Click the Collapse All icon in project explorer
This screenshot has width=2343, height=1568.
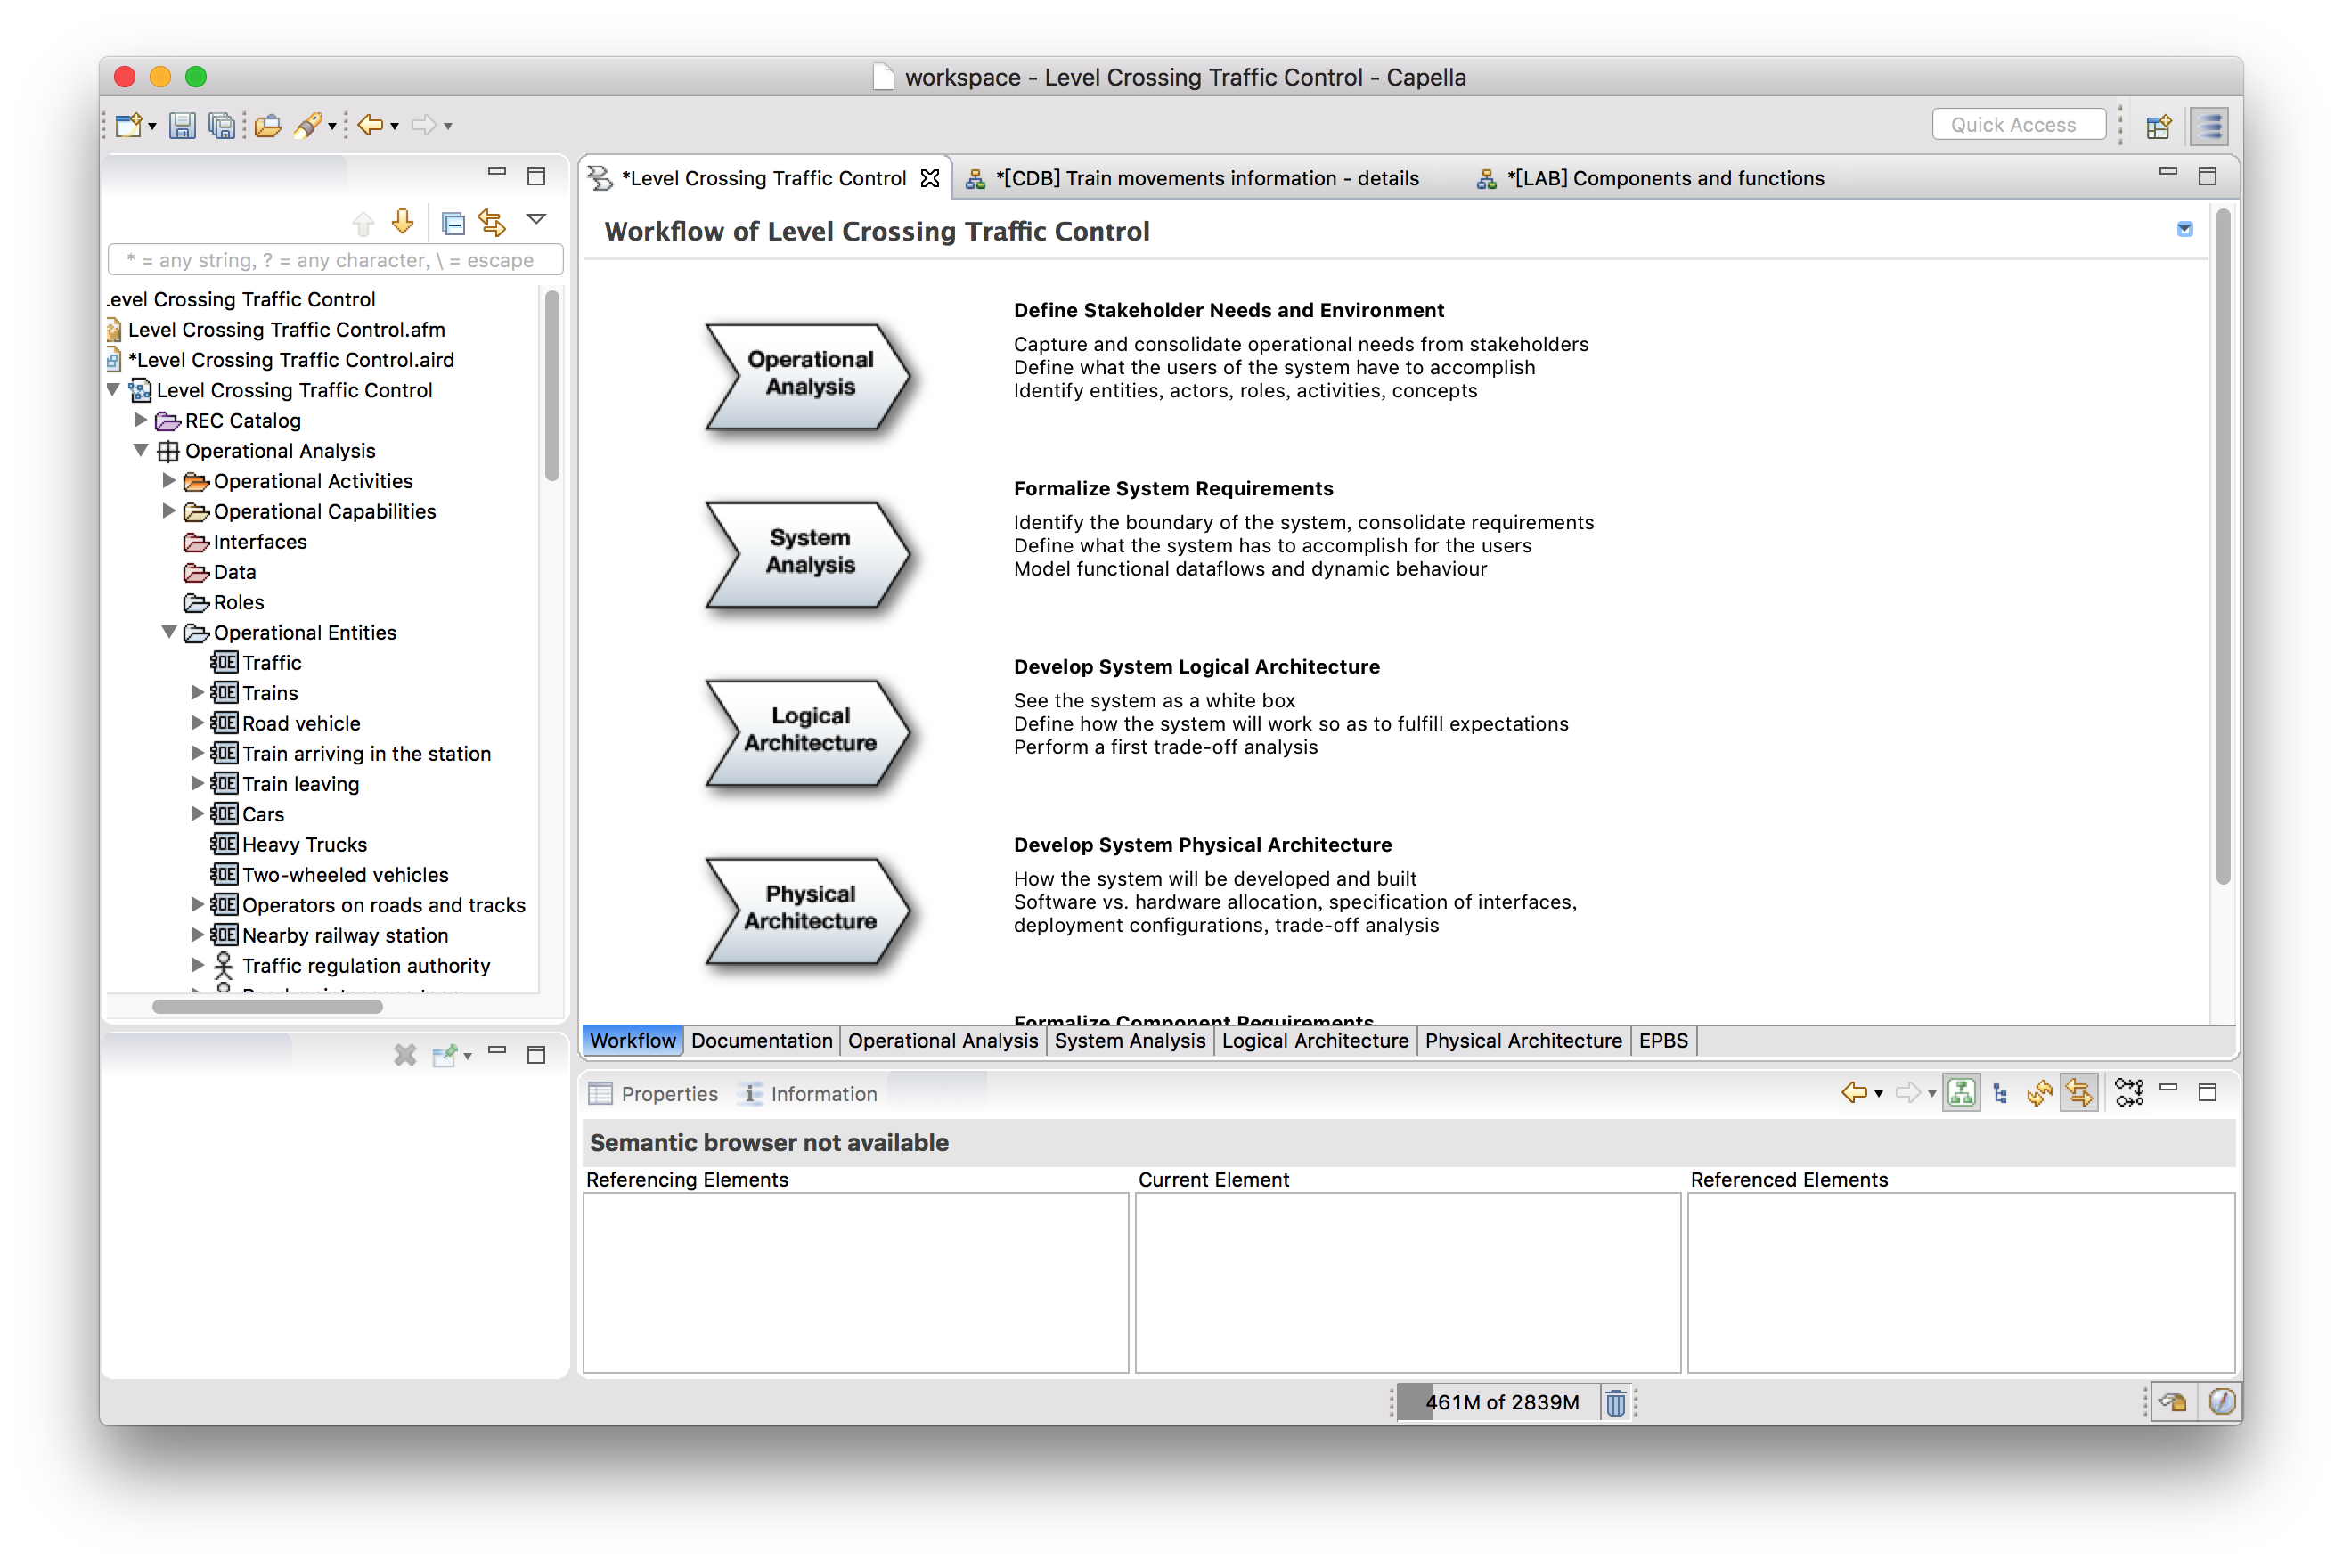point(453,222)
